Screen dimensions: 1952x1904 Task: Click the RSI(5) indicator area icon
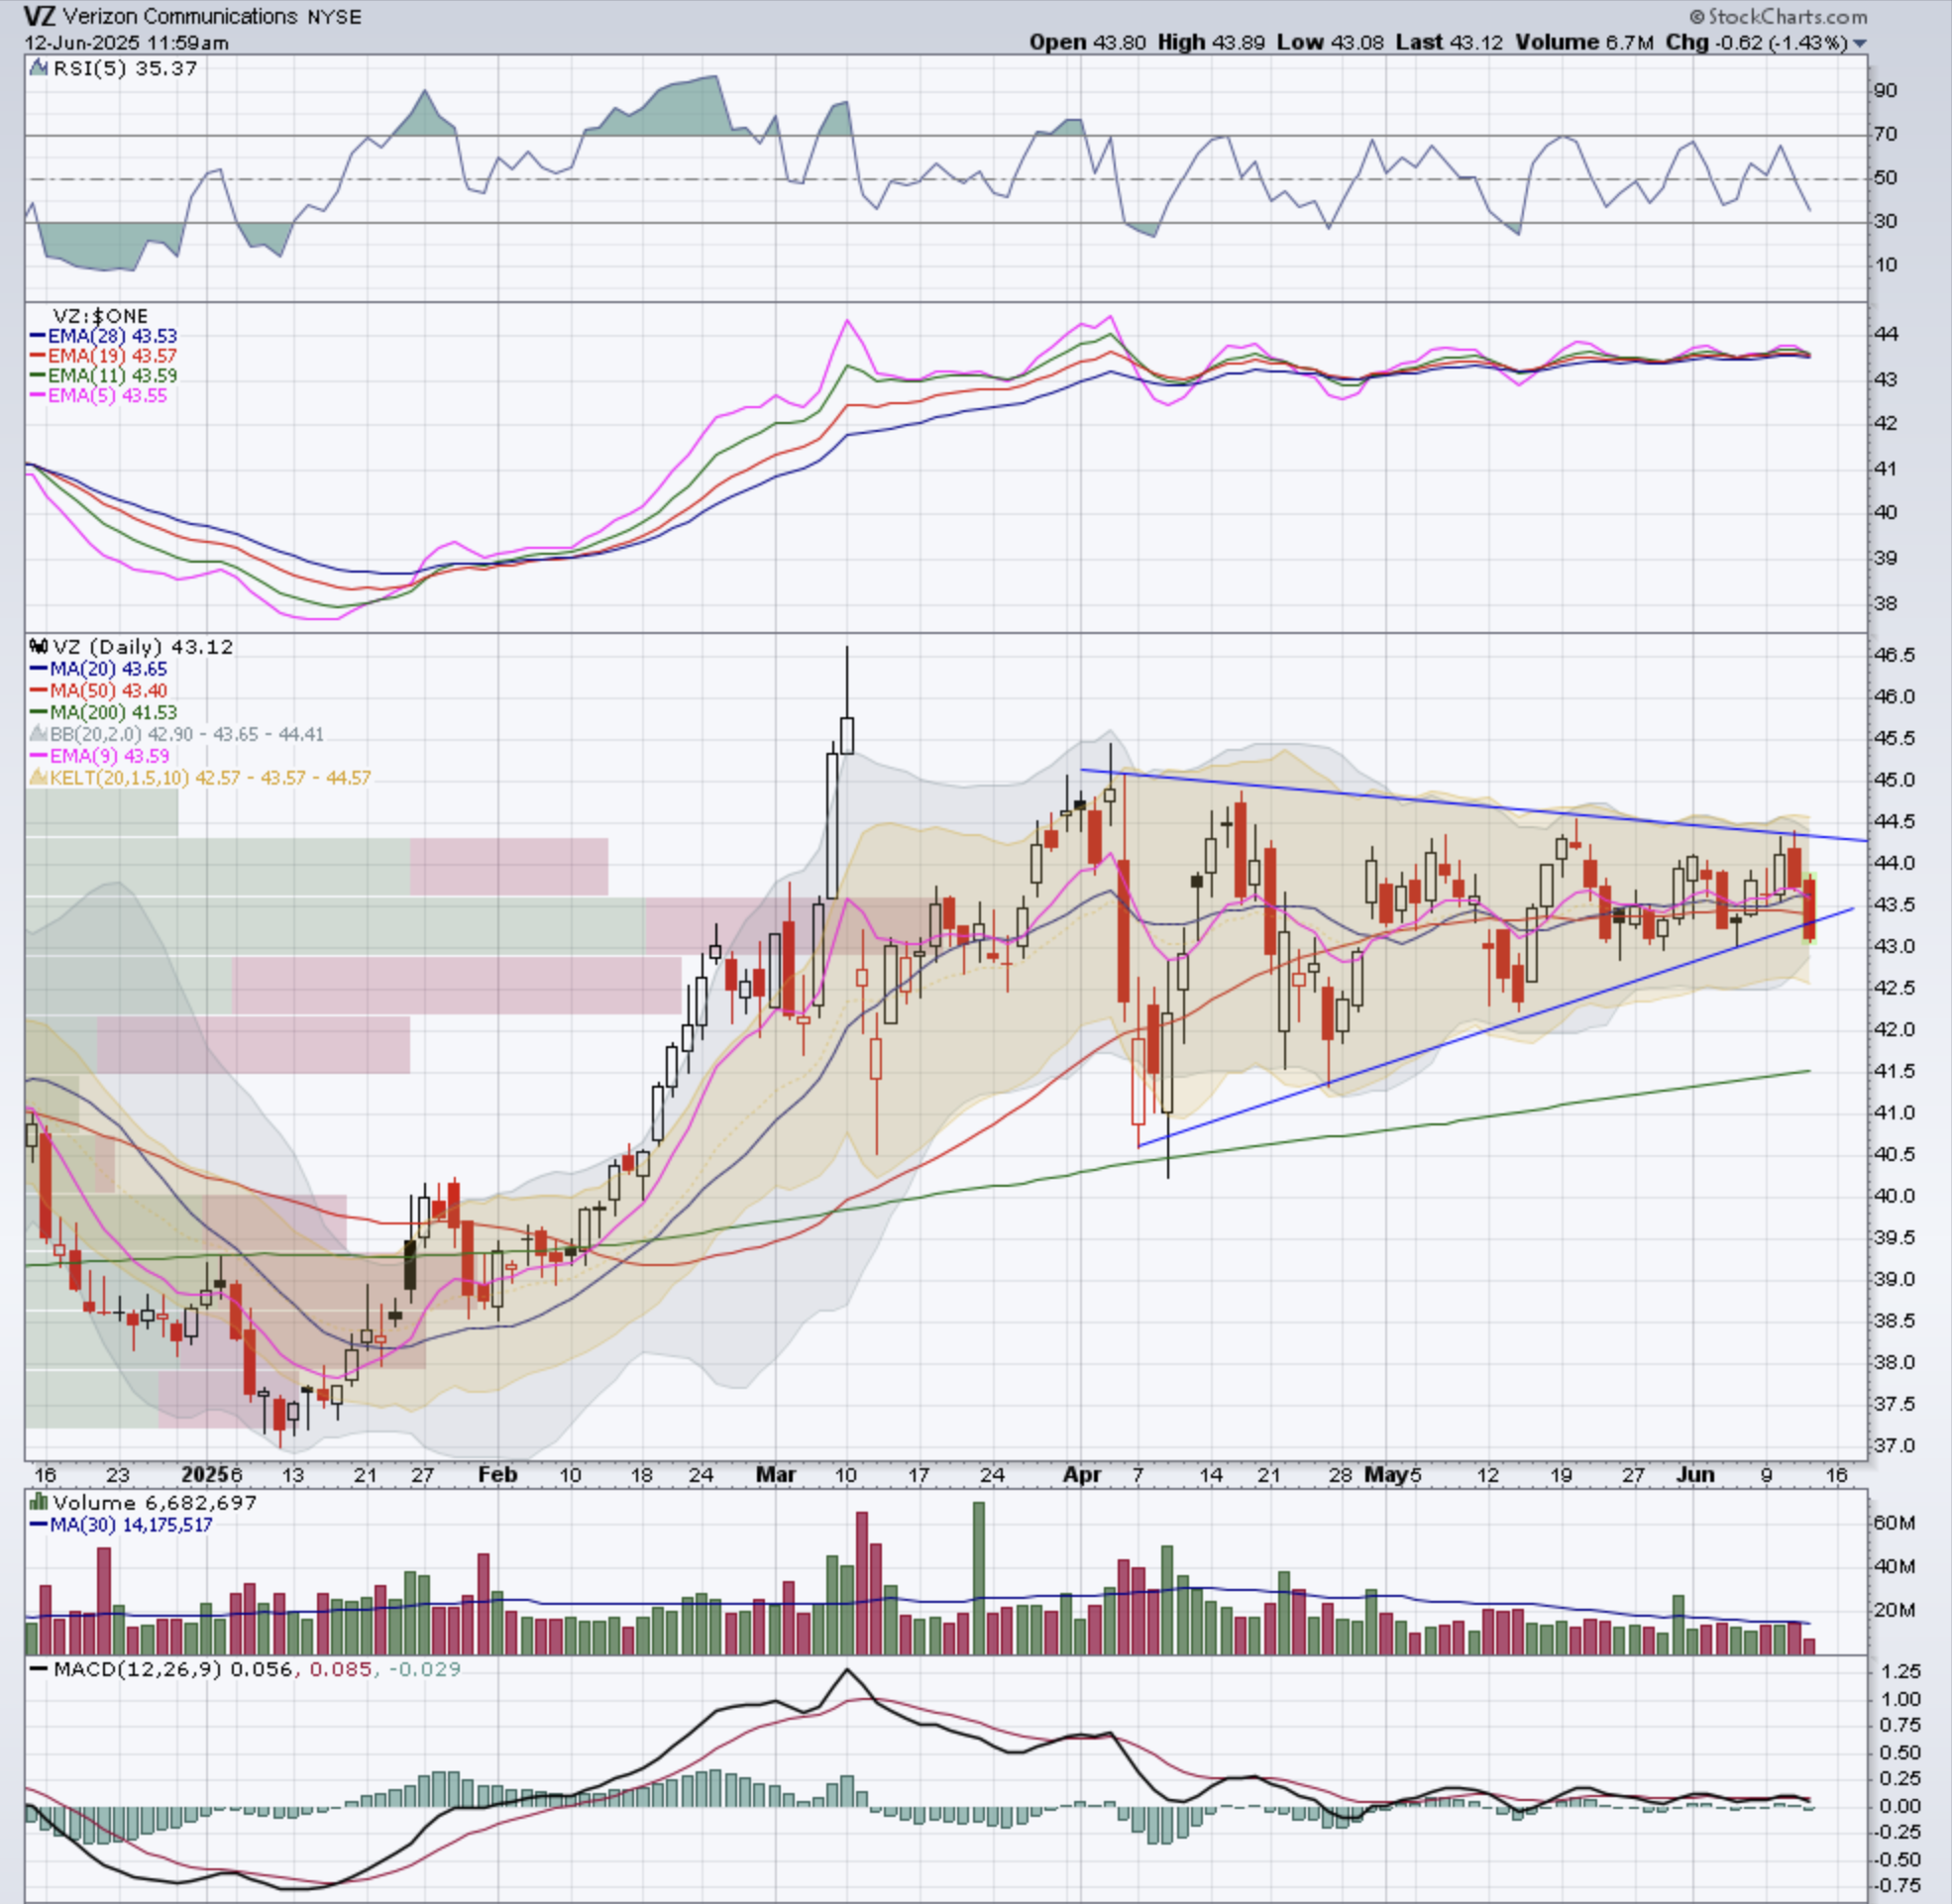tap(38, 68)
